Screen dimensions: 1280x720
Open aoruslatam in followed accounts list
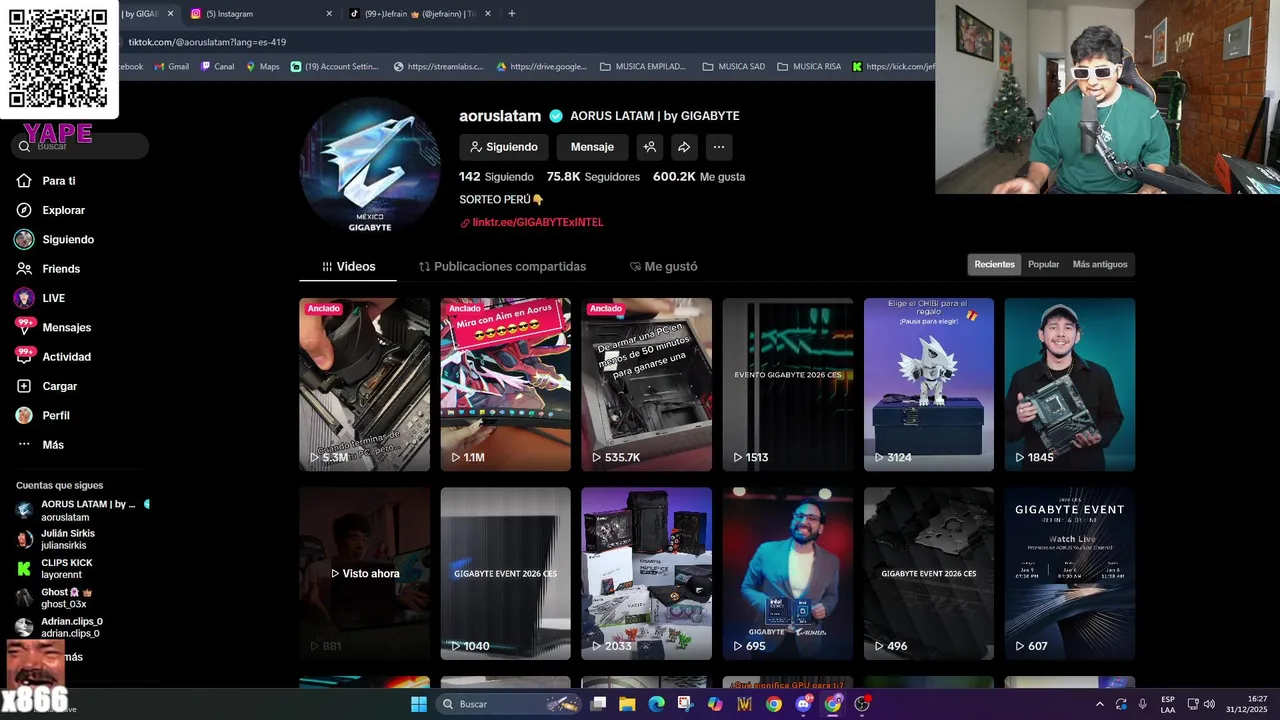click(x=80, y=510)
